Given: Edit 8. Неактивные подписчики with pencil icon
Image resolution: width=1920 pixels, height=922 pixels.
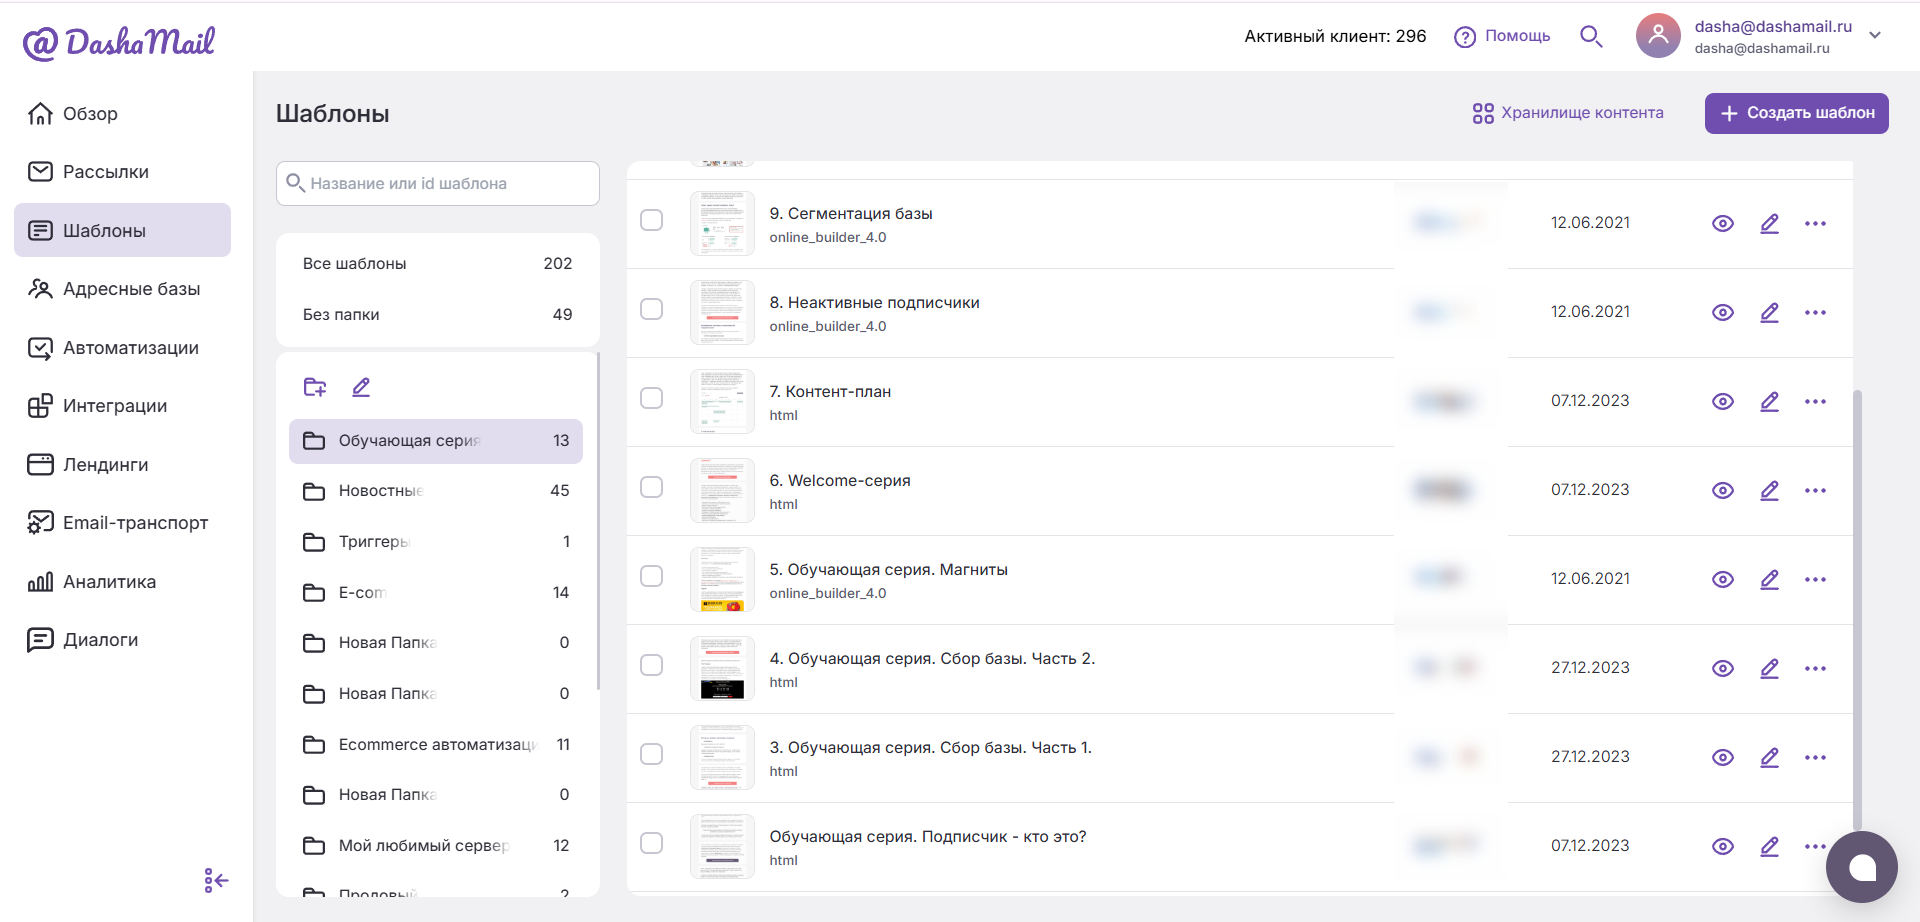Looking at the screenshot, I should coord(1769,313).
